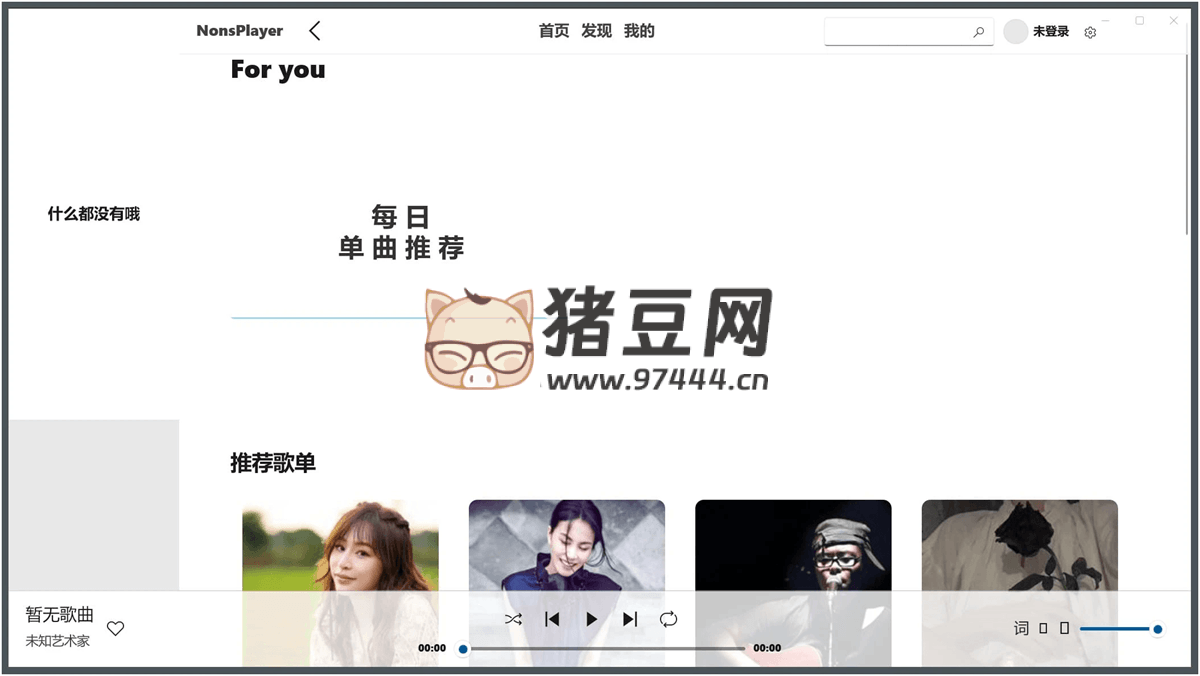Open the 我的 tab
The image size is (1200, 676).
click(x=639, y=31)
